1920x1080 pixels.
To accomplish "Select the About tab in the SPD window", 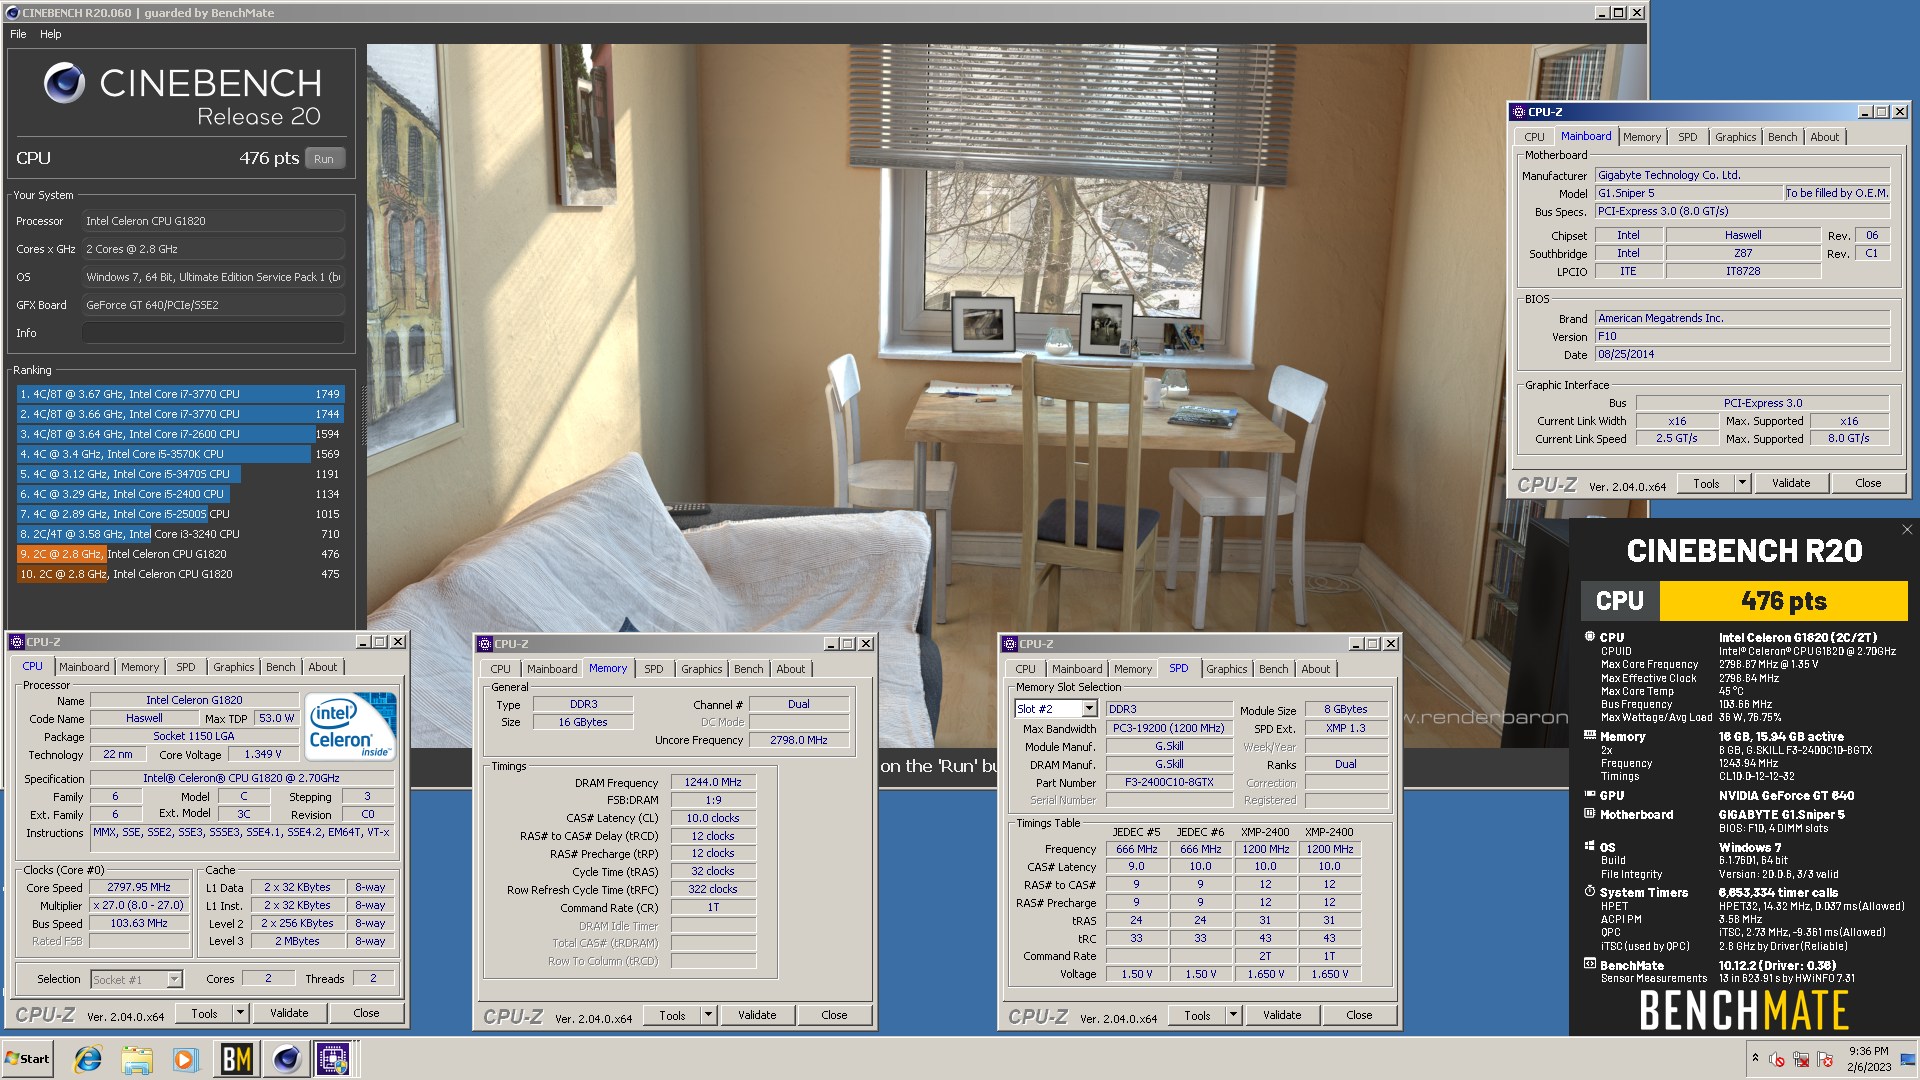I will pyautogui.click(x=1315, y=669).
